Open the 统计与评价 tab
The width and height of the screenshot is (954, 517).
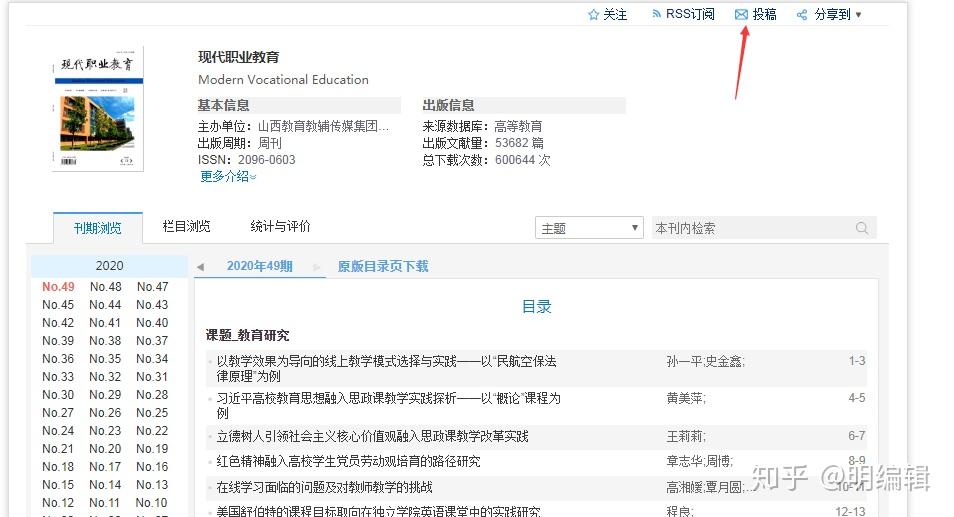(280, 226)
